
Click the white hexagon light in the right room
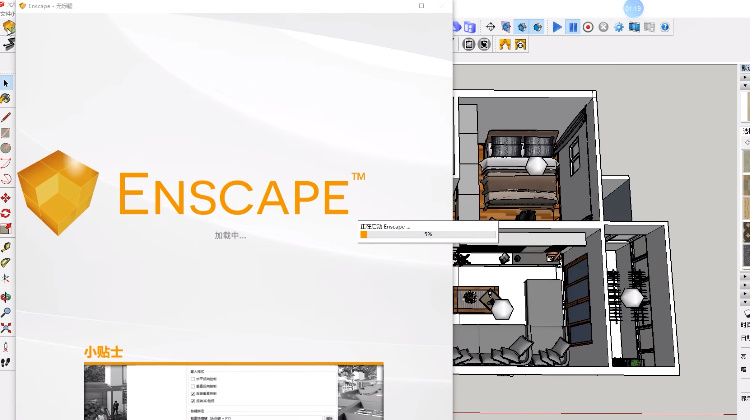point(632,298)
